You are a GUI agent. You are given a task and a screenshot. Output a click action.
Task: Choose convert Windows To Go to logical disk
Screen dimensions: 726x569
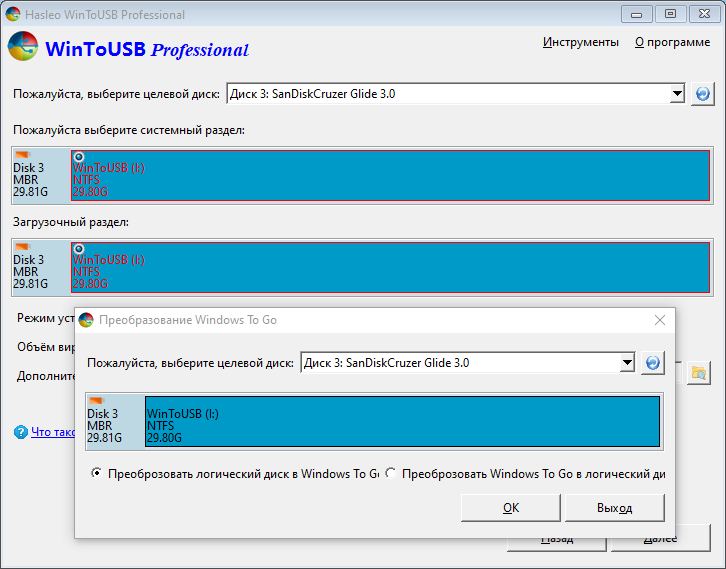point(391,474)
